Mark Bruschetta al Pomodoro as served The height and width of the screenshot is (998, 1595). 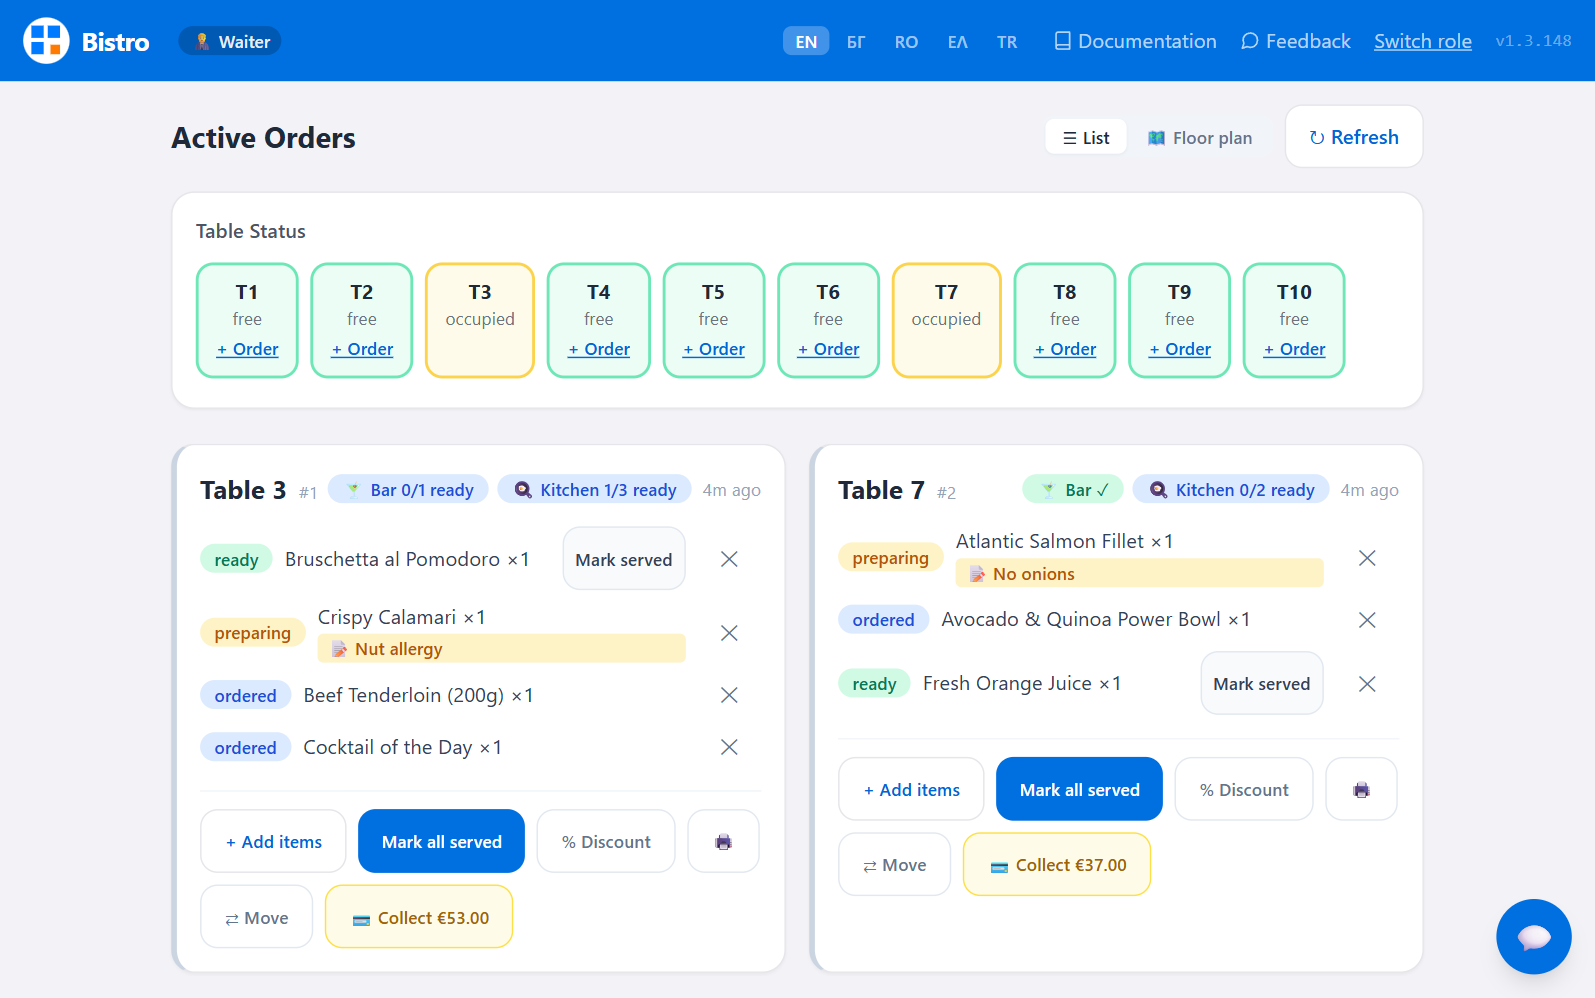(624, 559)
